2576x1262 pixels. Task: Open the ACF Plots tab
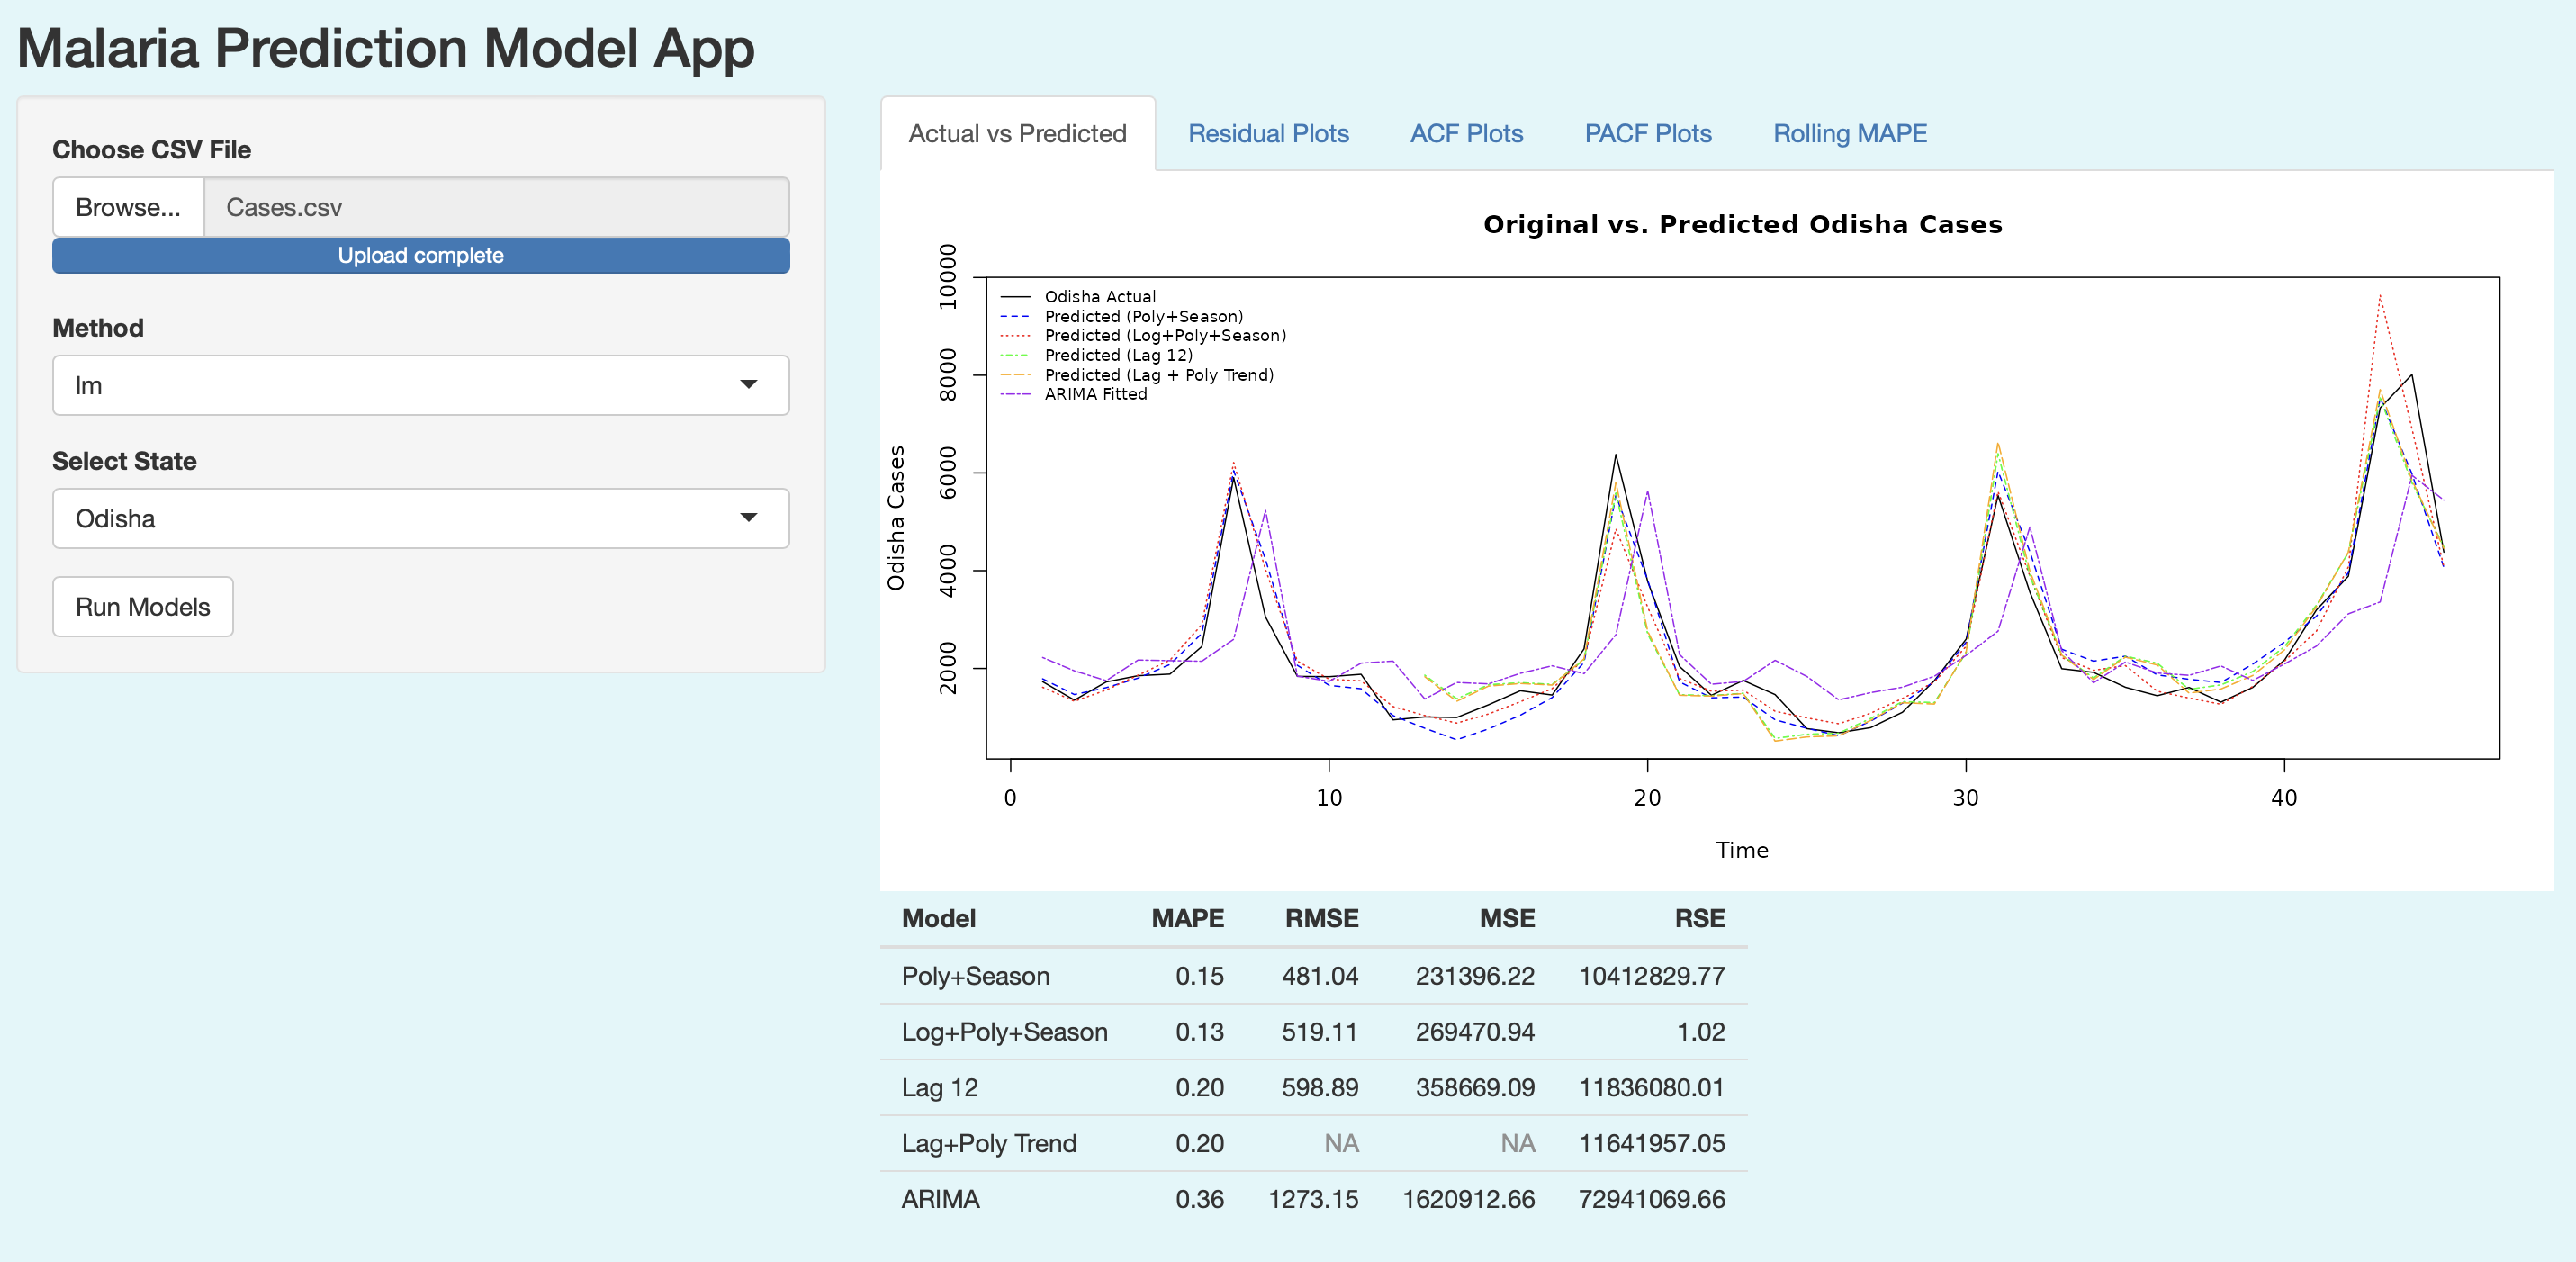[x=1466, y=134]
